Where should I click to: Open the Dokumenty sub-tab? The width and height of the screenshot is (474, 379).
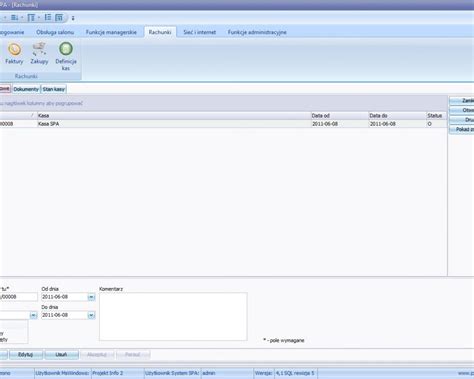(x=26, y=89)
